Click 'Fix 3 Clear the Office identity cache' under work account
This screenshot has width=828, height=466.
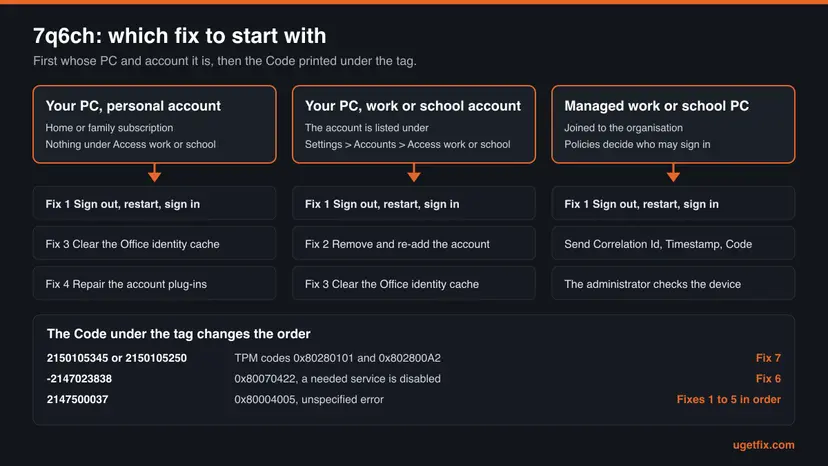[x=413, y=284]
